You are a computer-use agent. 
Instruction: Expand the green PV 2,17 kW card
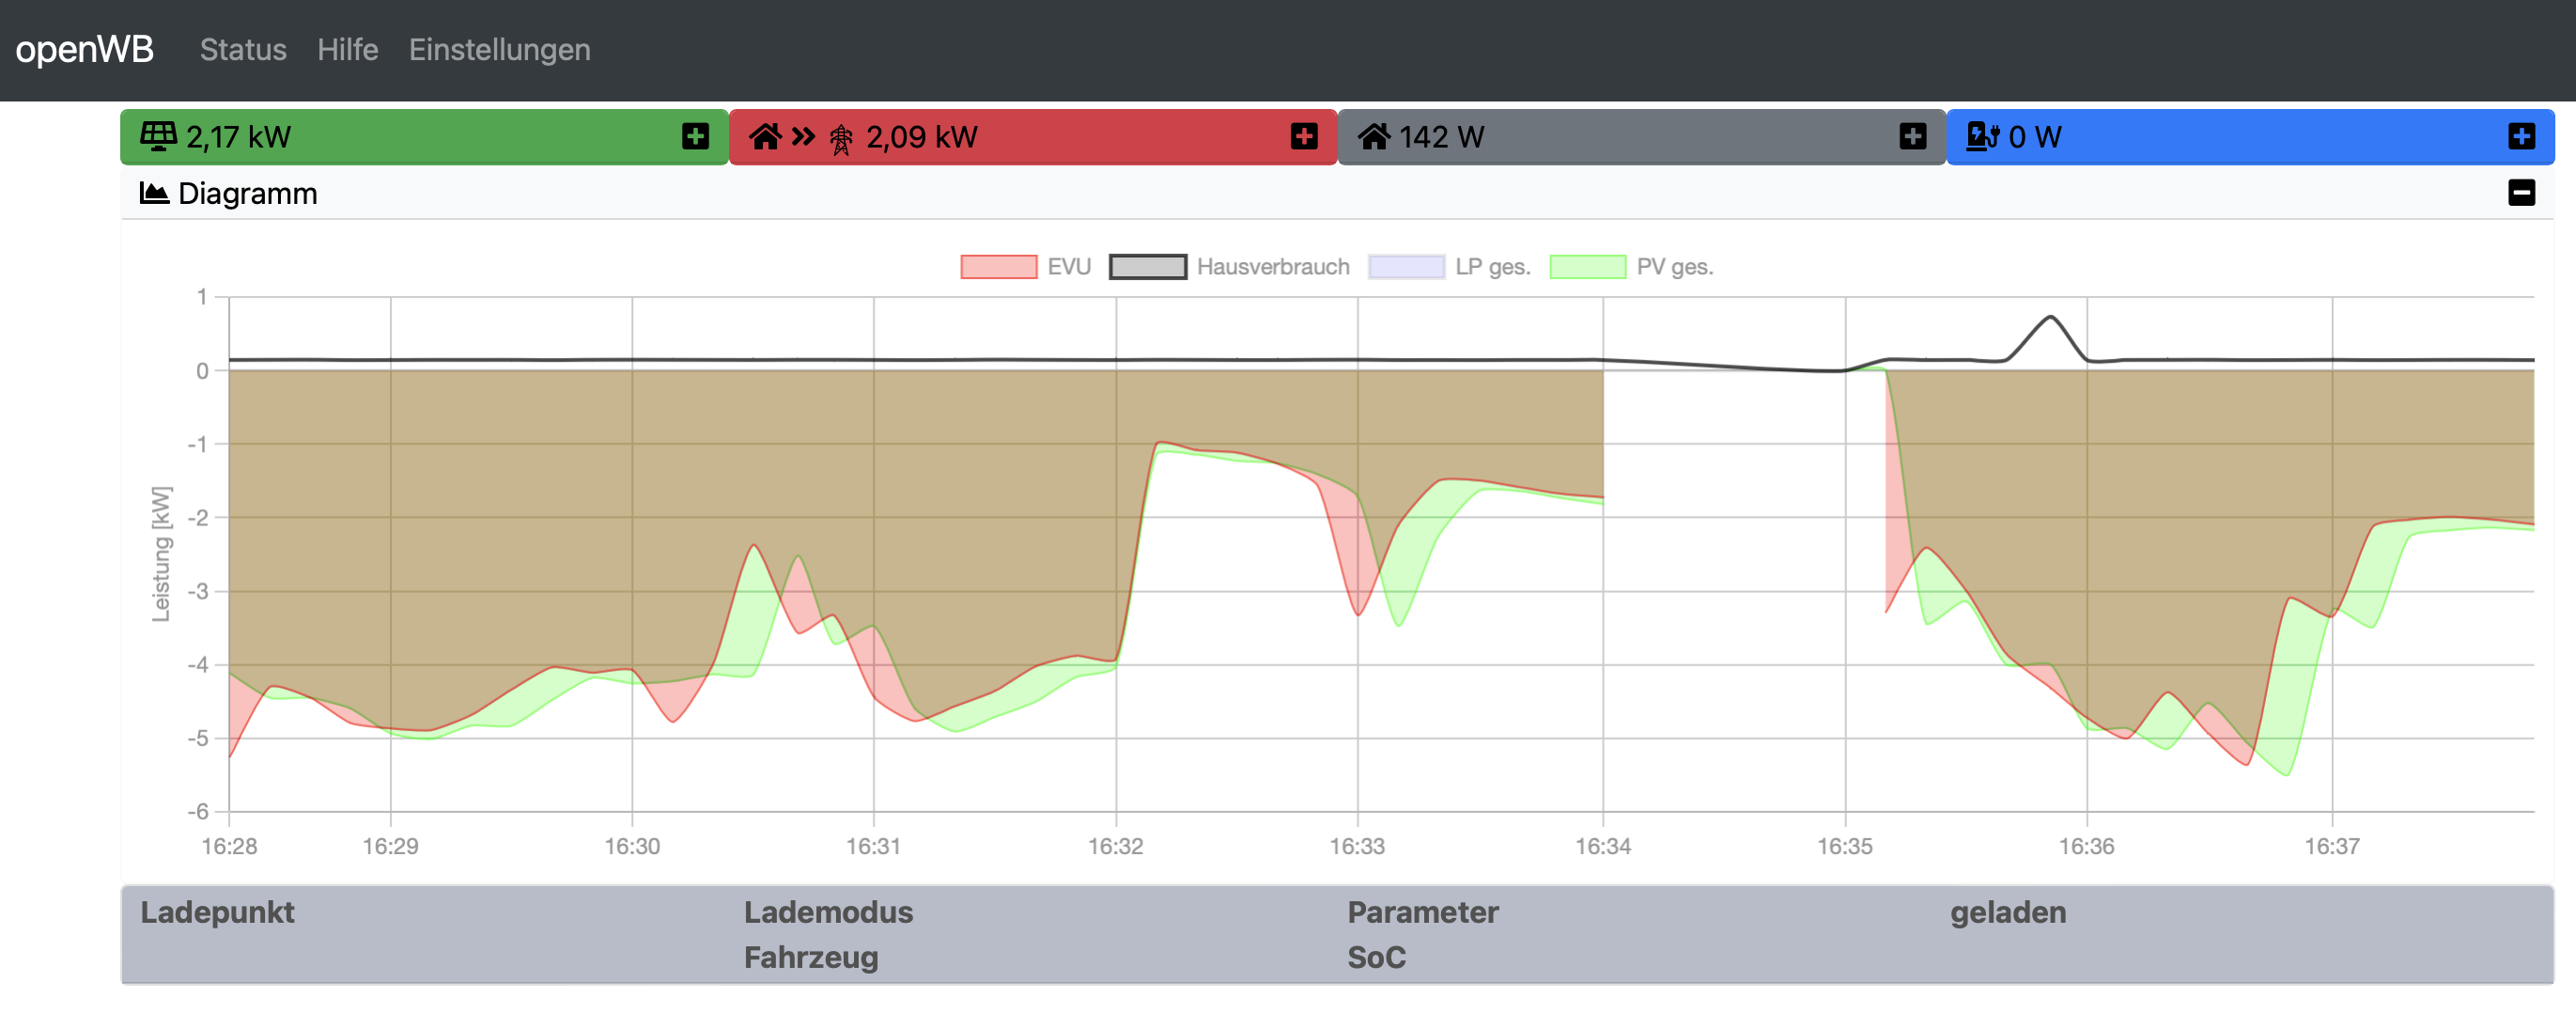[695, 136]
